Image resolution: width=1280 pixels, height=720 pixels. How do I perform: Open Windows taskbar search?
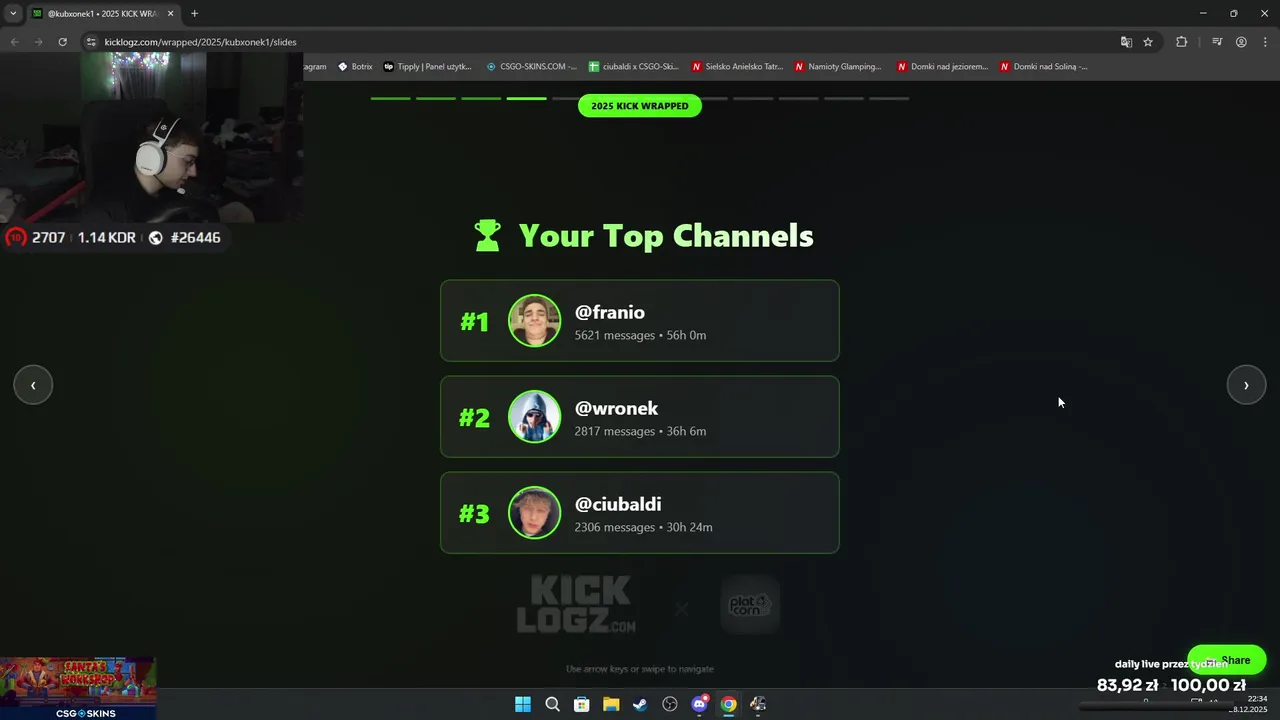point(552,704)
